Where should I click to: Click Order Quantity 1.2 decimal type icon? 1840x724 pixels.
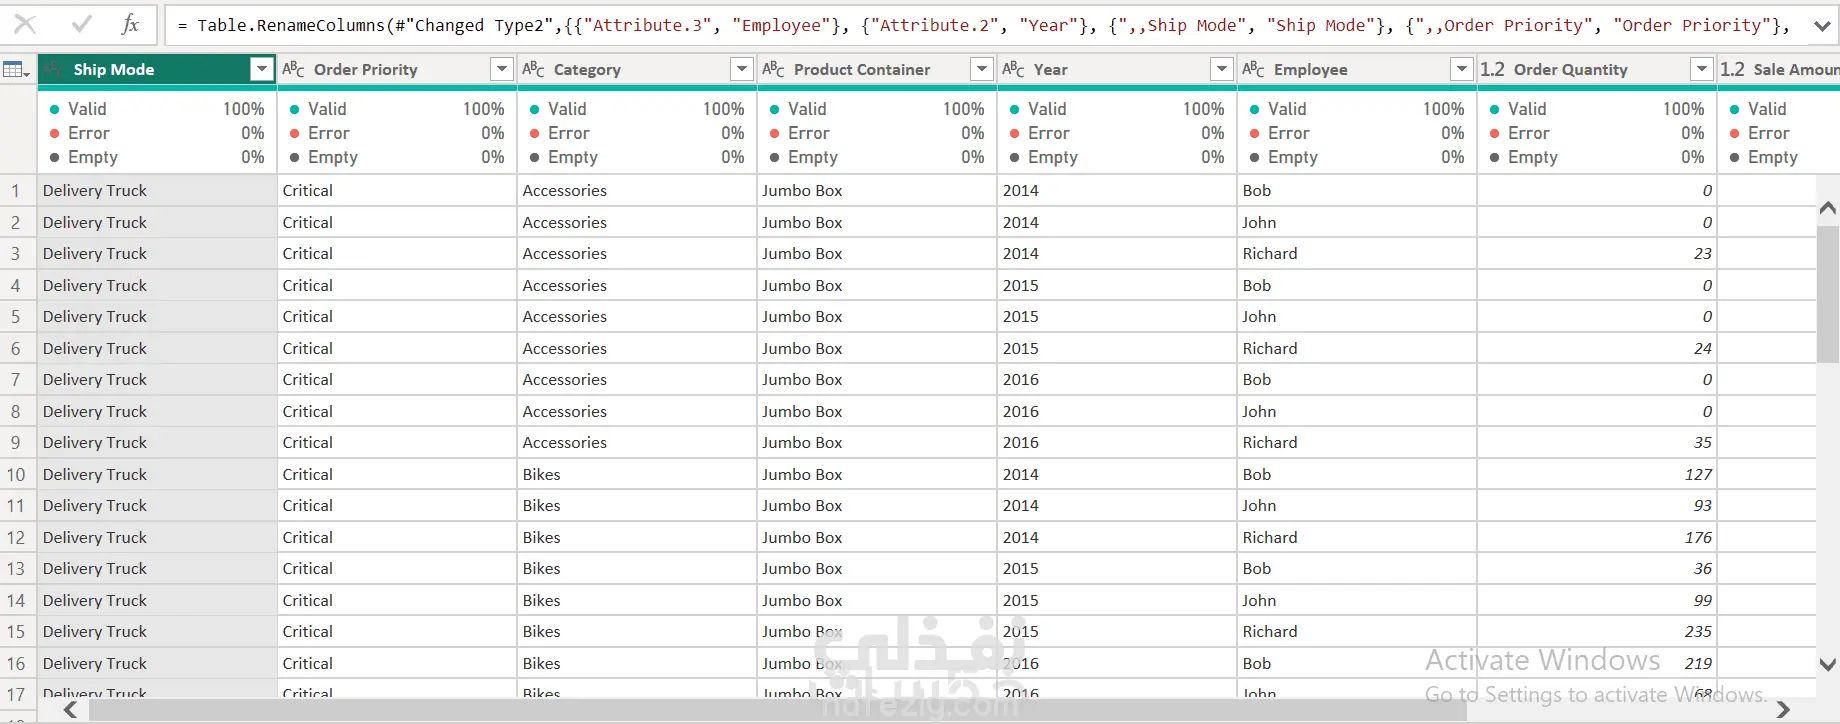click(x=1492, y=69)
